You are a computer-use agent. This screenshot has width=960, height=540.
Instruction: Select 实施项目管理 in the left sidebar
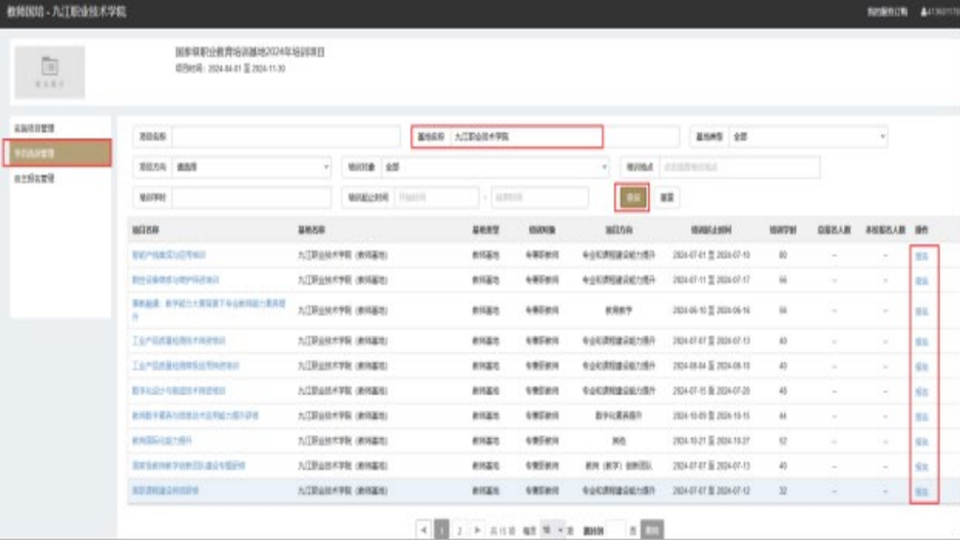tap(35, 128)
